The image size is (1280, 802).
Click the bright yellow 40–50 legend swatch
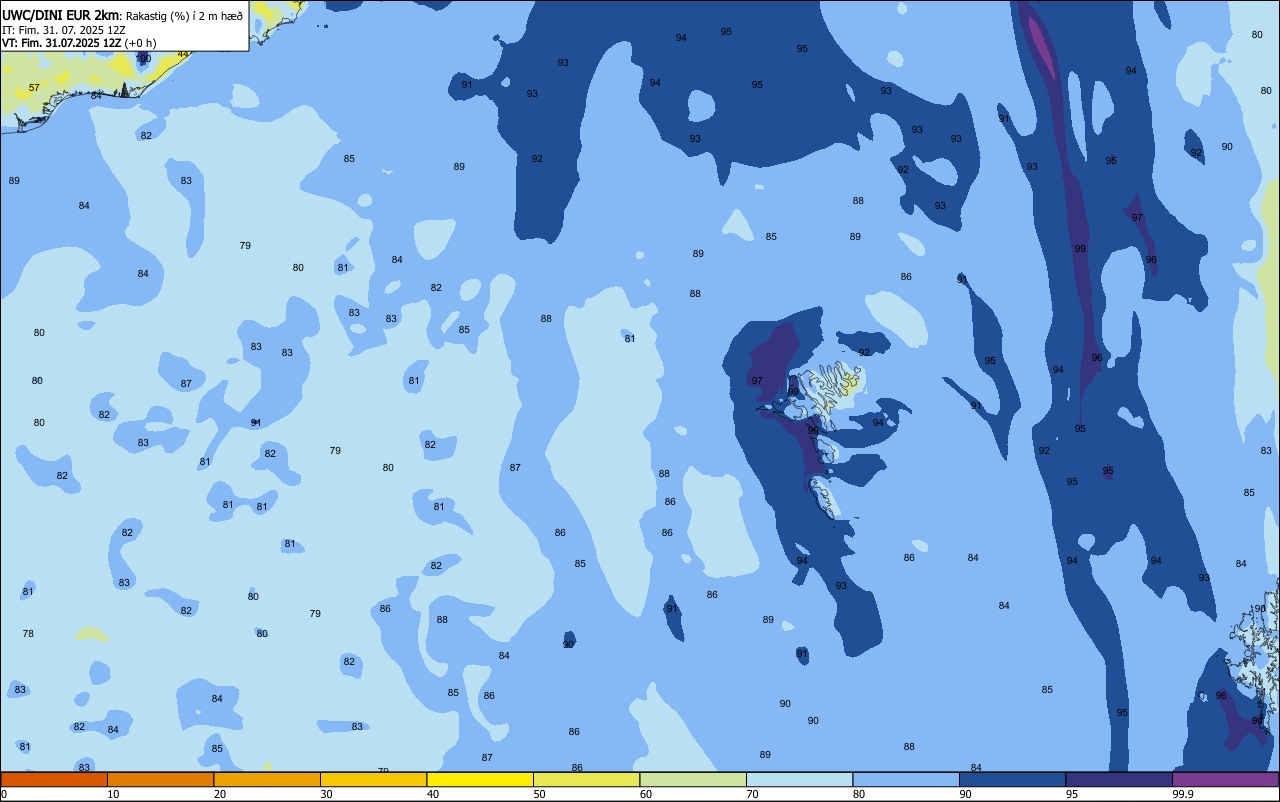pyautogui.click(x=480, y=779)
